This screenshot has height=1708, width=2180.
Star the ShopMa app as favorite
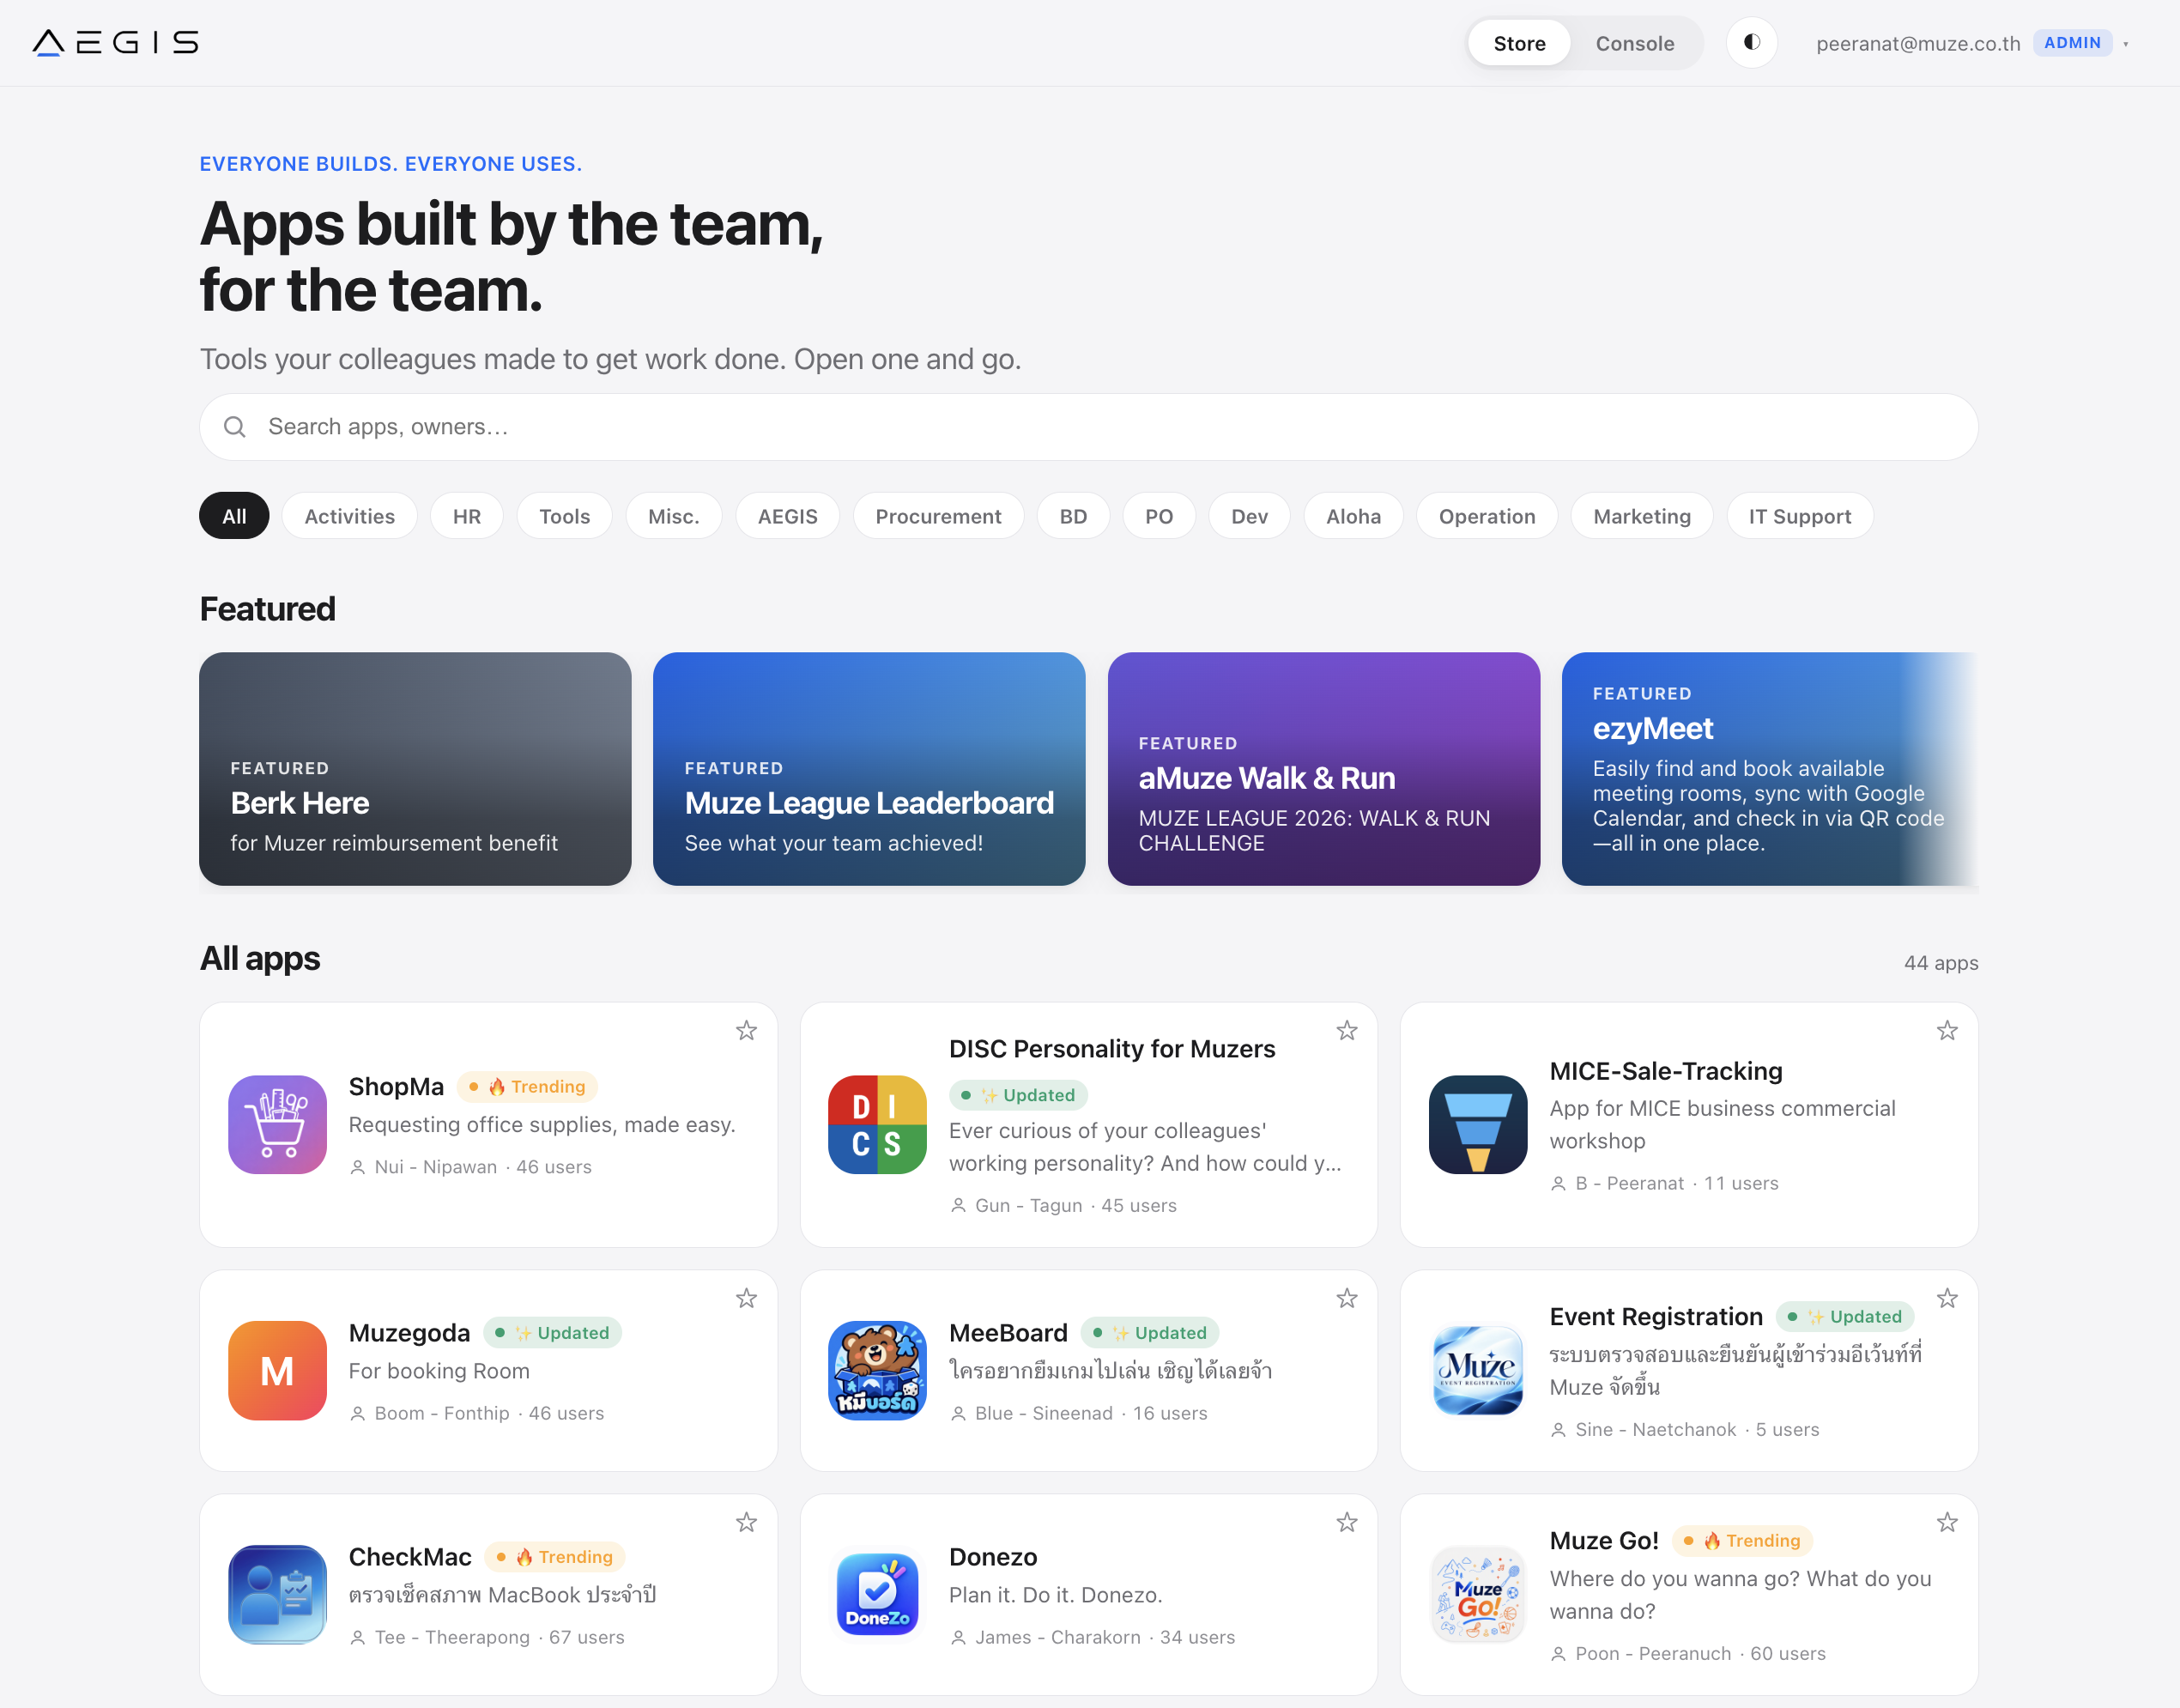click(746, 1030)
